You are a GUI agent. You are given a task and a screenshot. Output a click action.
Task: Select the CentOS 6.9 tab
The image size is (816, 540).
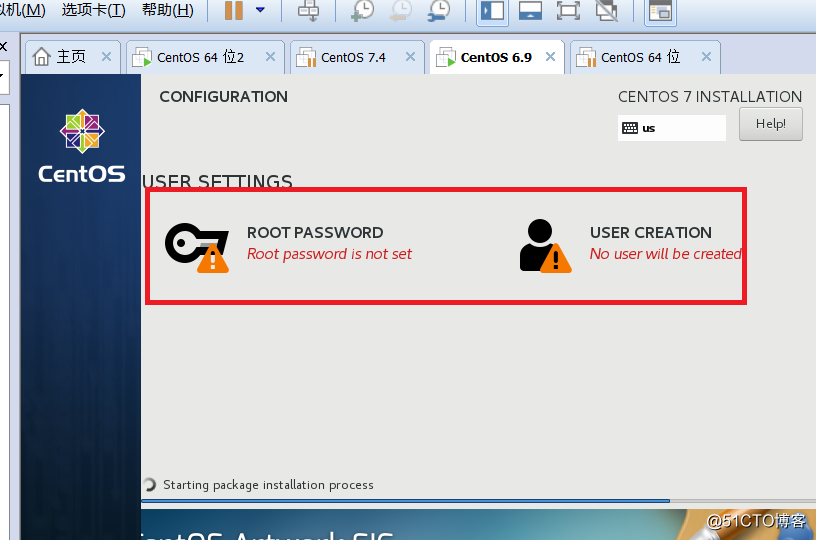[496, 57]
